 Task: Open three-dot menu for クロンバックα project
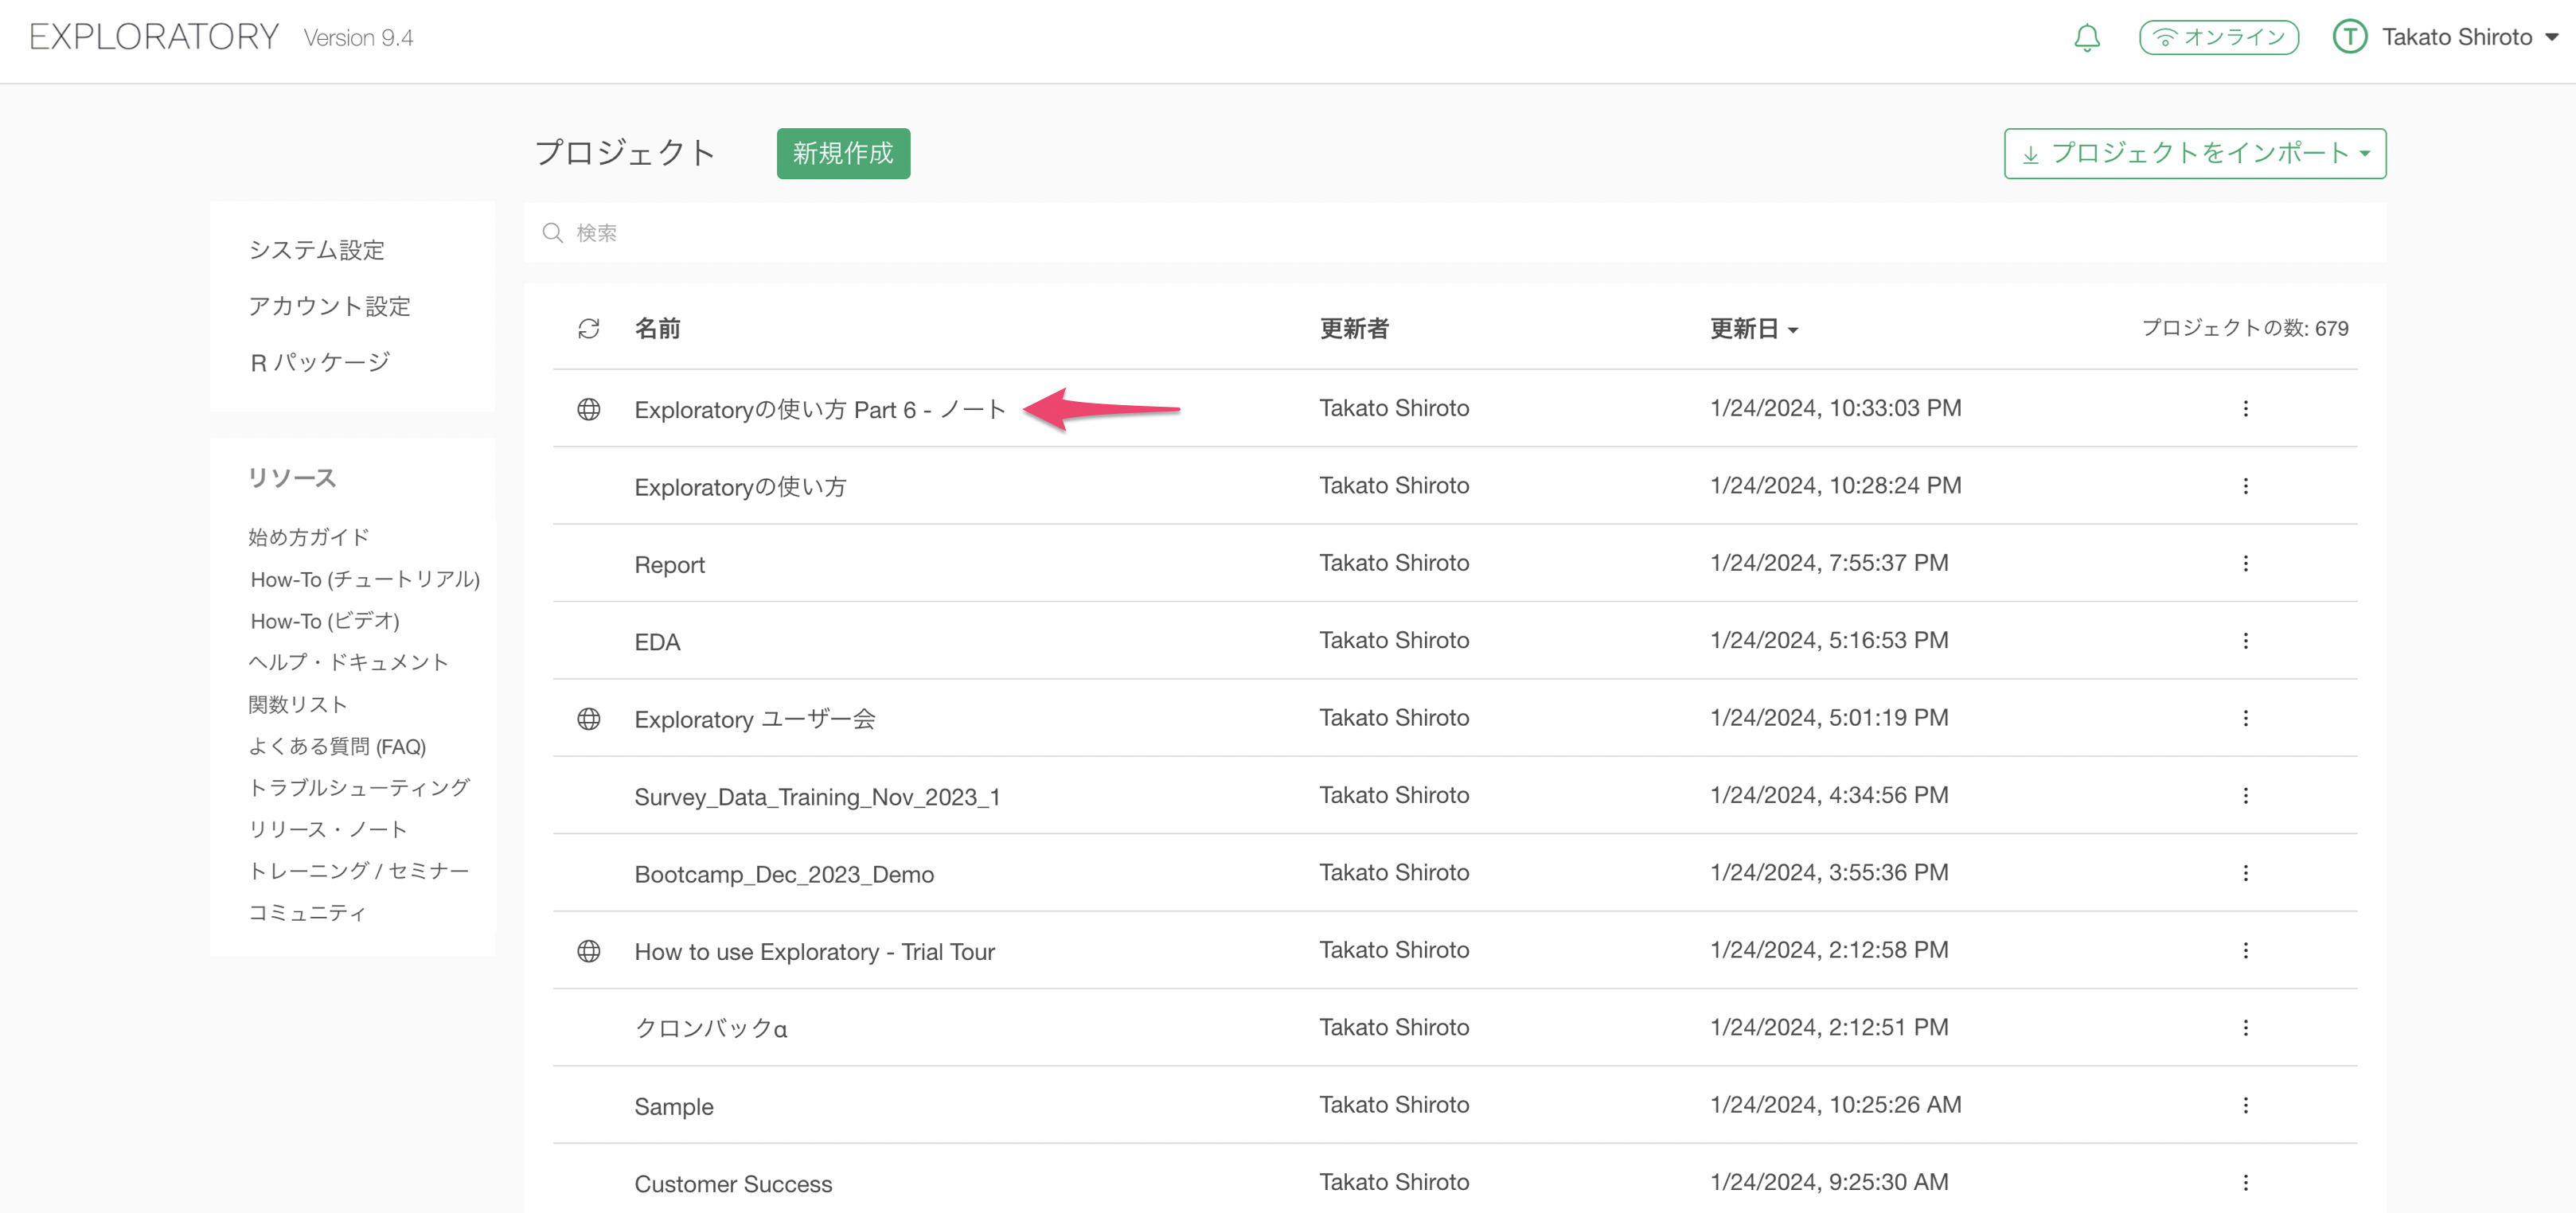tap(2245, 1028)
